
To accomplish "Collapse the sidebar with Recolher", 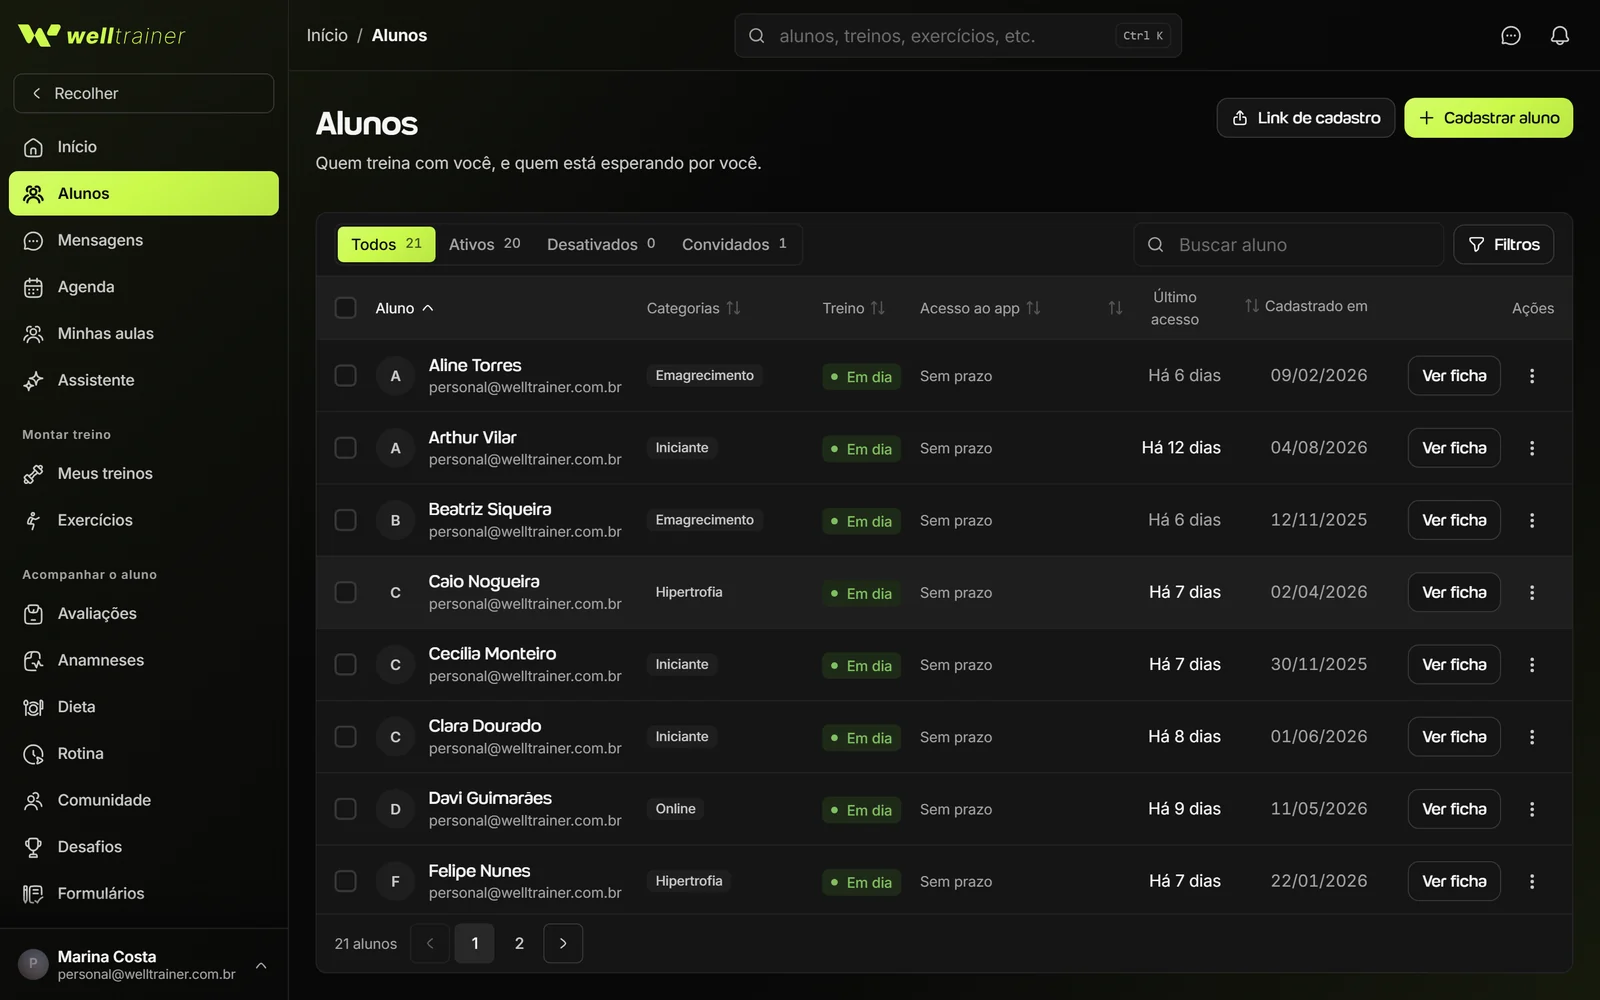I will coord(144,93).
